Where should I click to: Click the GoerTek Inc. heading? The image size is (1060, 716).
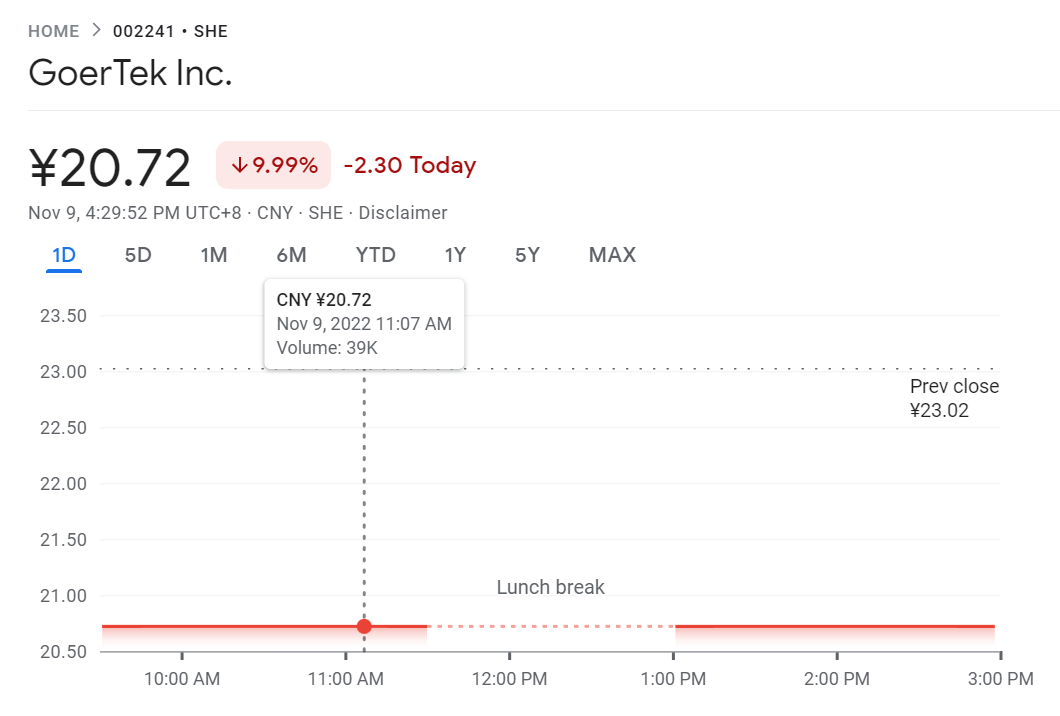[x=130, y=73]
